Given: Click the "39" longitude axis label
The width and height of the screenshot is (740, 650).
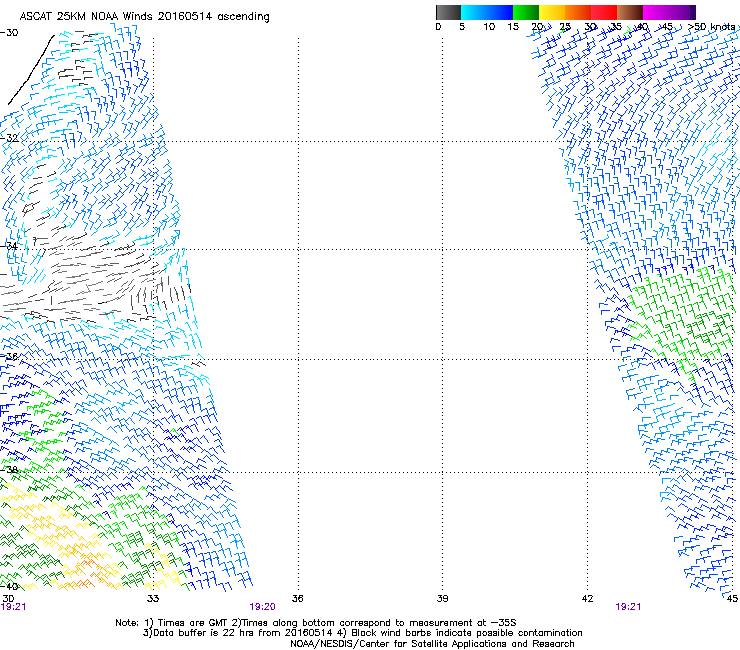Looking at the screenshot, I should pyautogui.click(x=442, y=599).
